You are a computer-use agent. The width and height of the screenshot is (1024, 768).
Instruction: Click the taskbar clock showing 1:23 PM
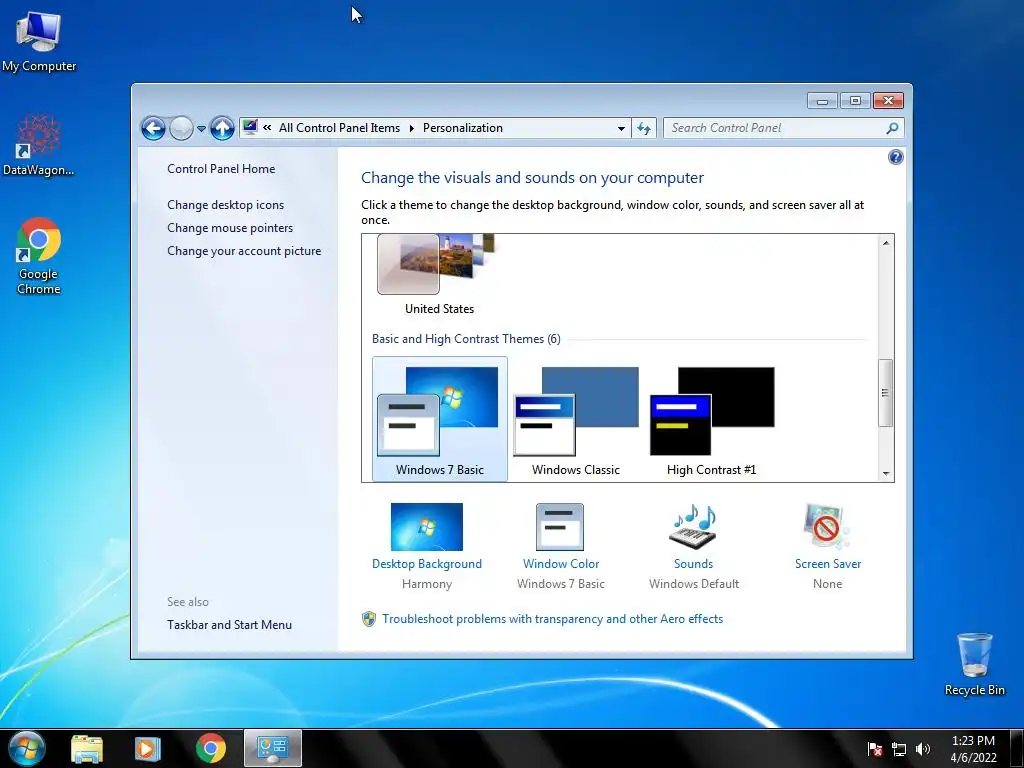click(973, 749)
